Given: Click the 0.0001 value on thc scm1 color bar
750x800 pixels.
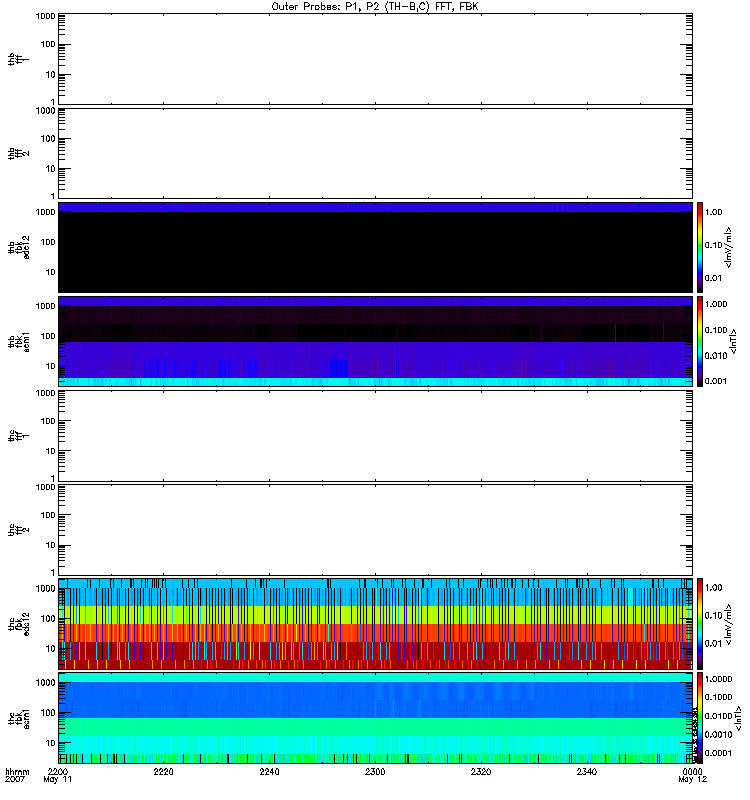Looking at the screenshot, I should [x=718, y=753].
